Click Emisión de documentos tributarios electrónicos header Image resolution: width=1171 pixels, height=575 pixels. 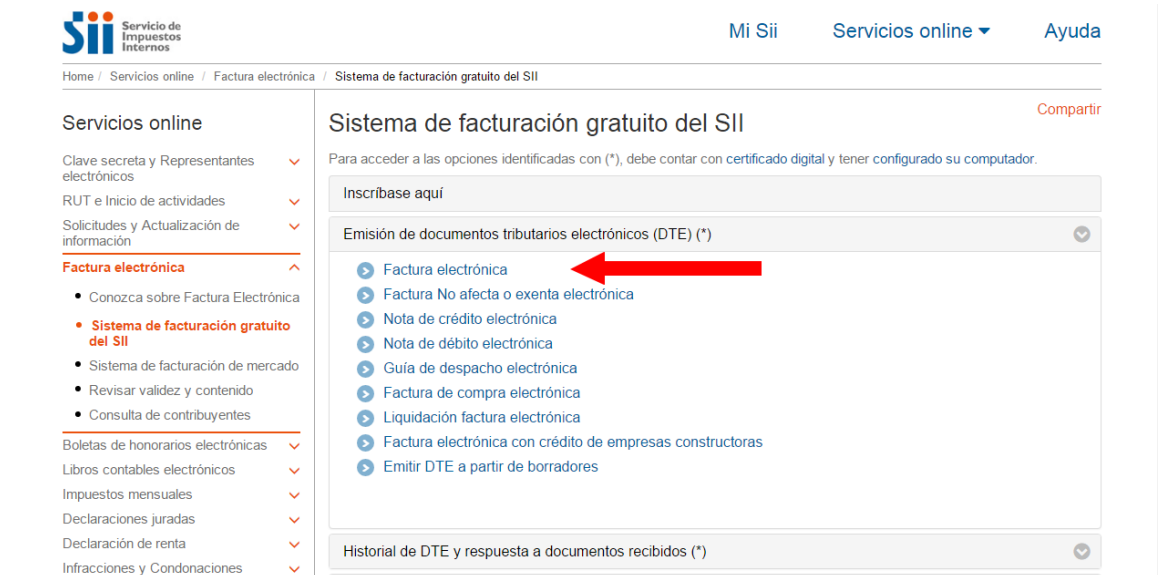tap(715, 234)
